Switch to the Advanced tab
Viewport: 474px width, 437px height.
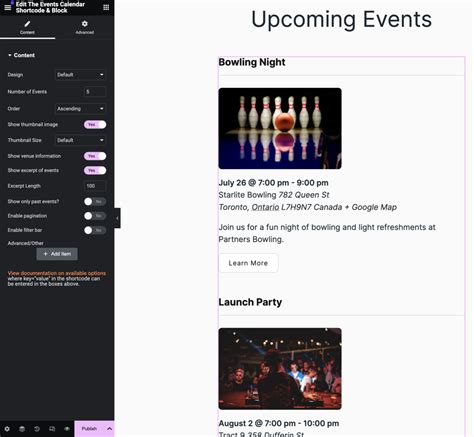85,27
